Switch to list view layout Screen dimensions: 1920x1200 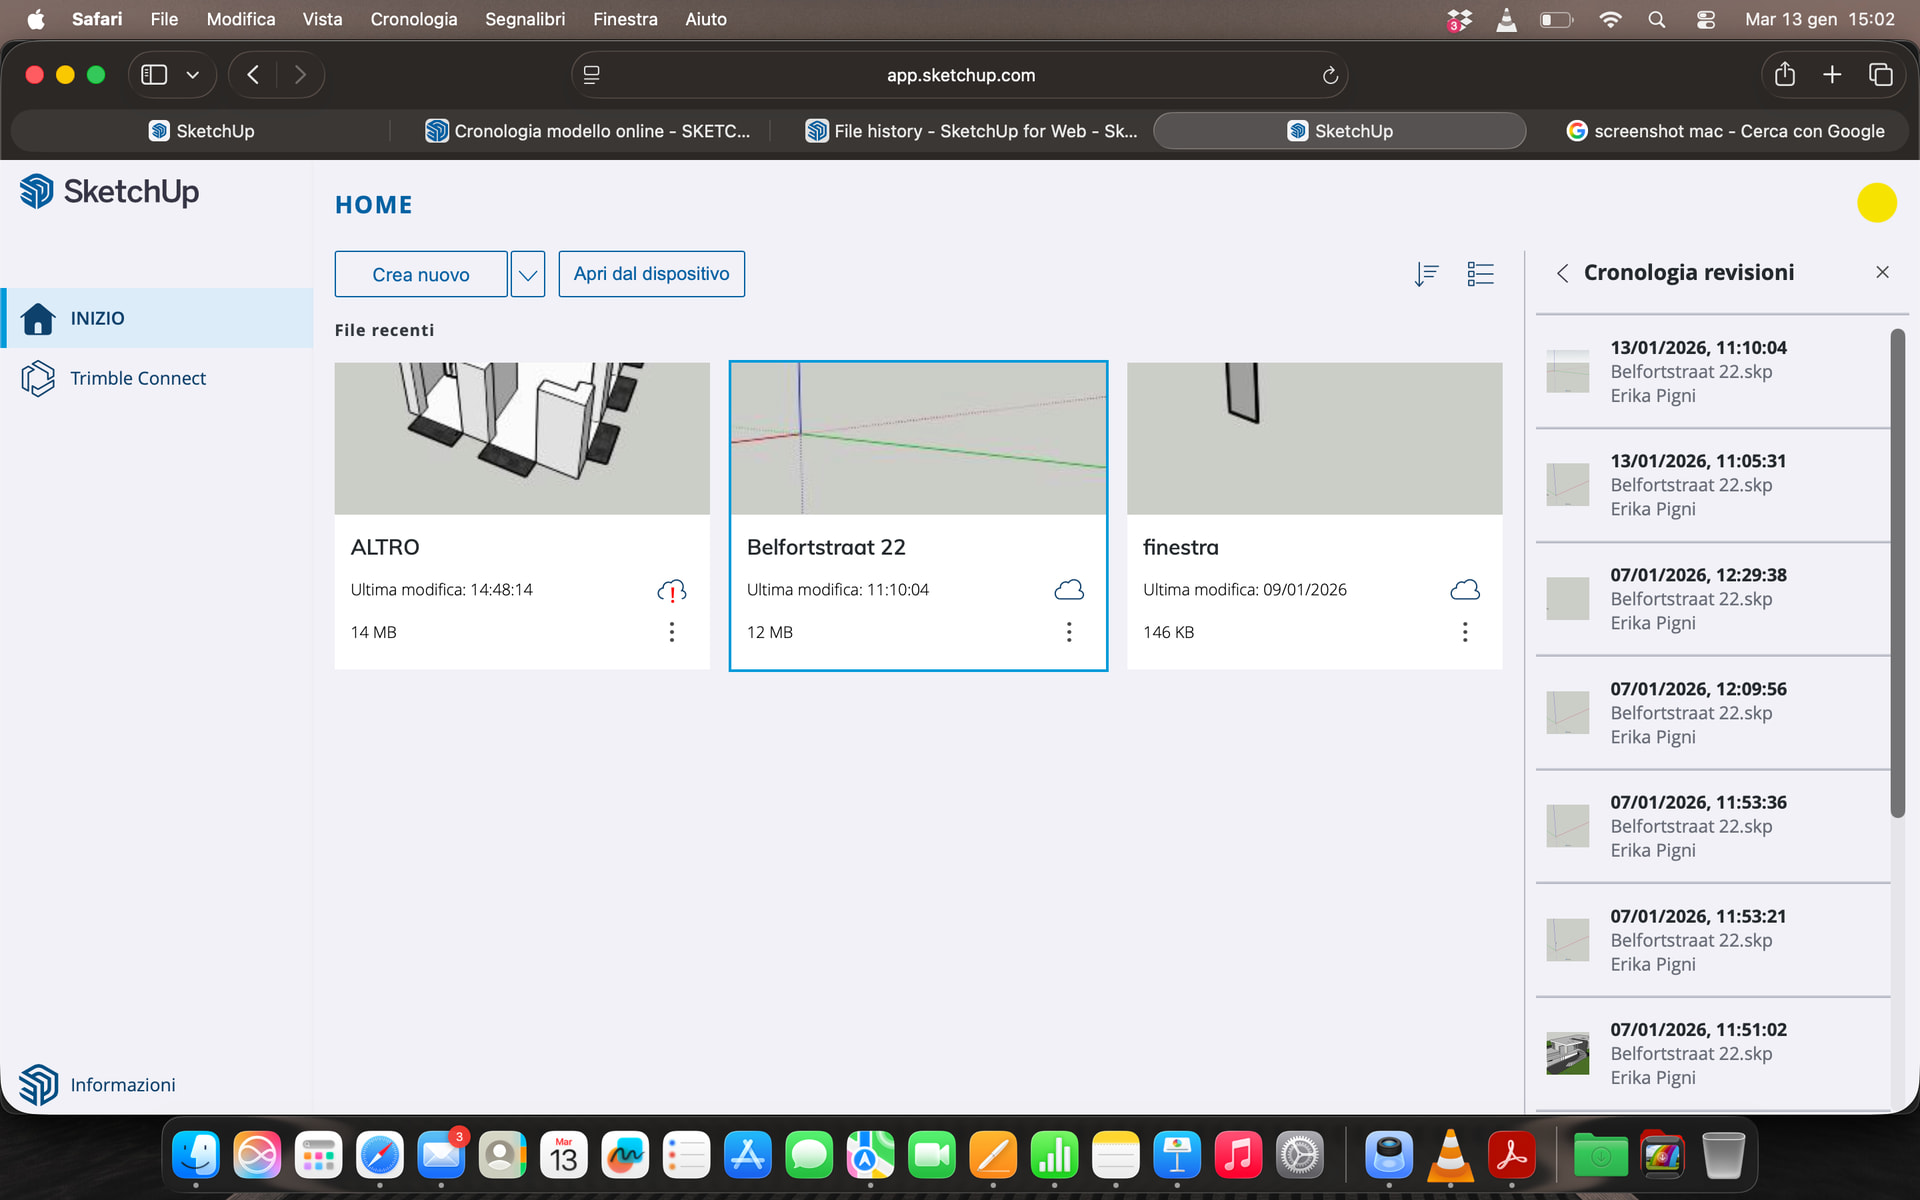(1481, 273)
